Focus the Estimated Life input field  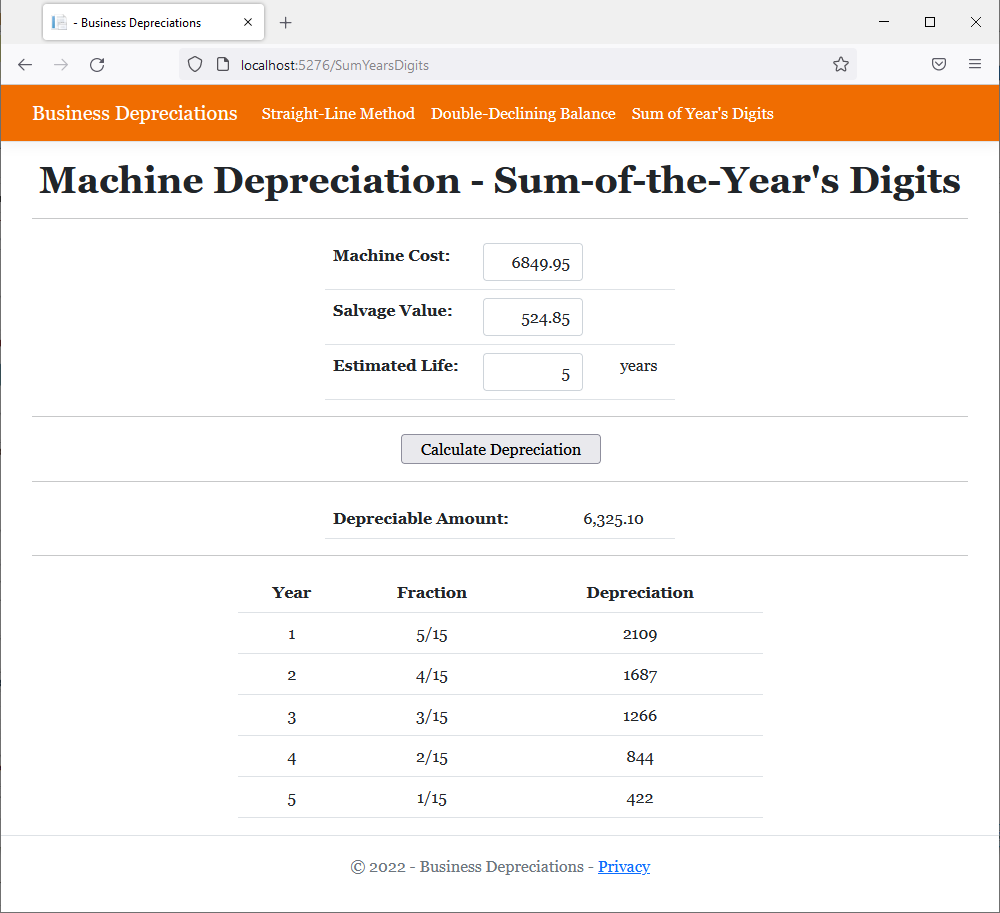click(x=533, y=372)
